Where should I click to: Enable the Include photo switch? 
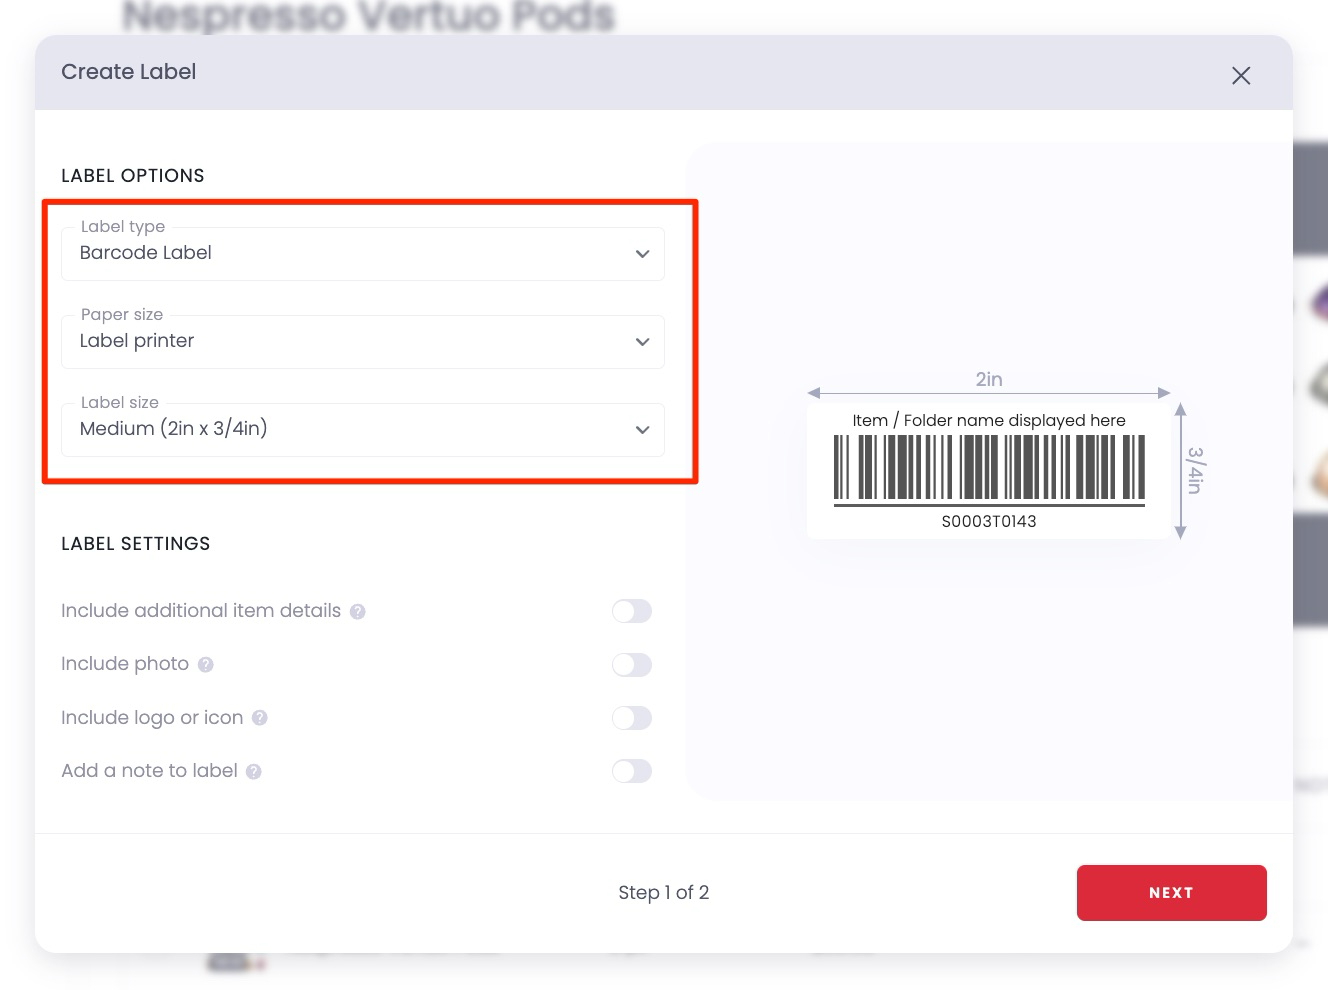(x=631, y=664)
